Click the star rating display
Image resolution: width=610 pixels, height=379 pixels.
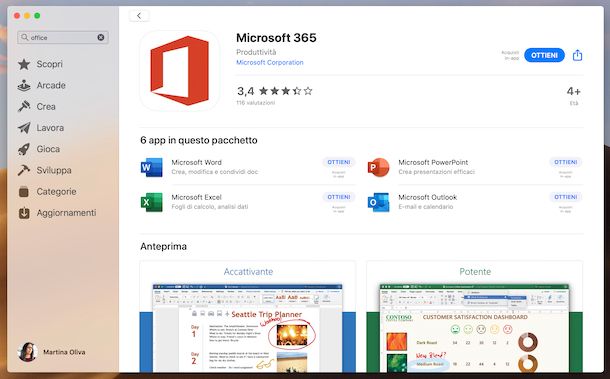click(286, 91)
